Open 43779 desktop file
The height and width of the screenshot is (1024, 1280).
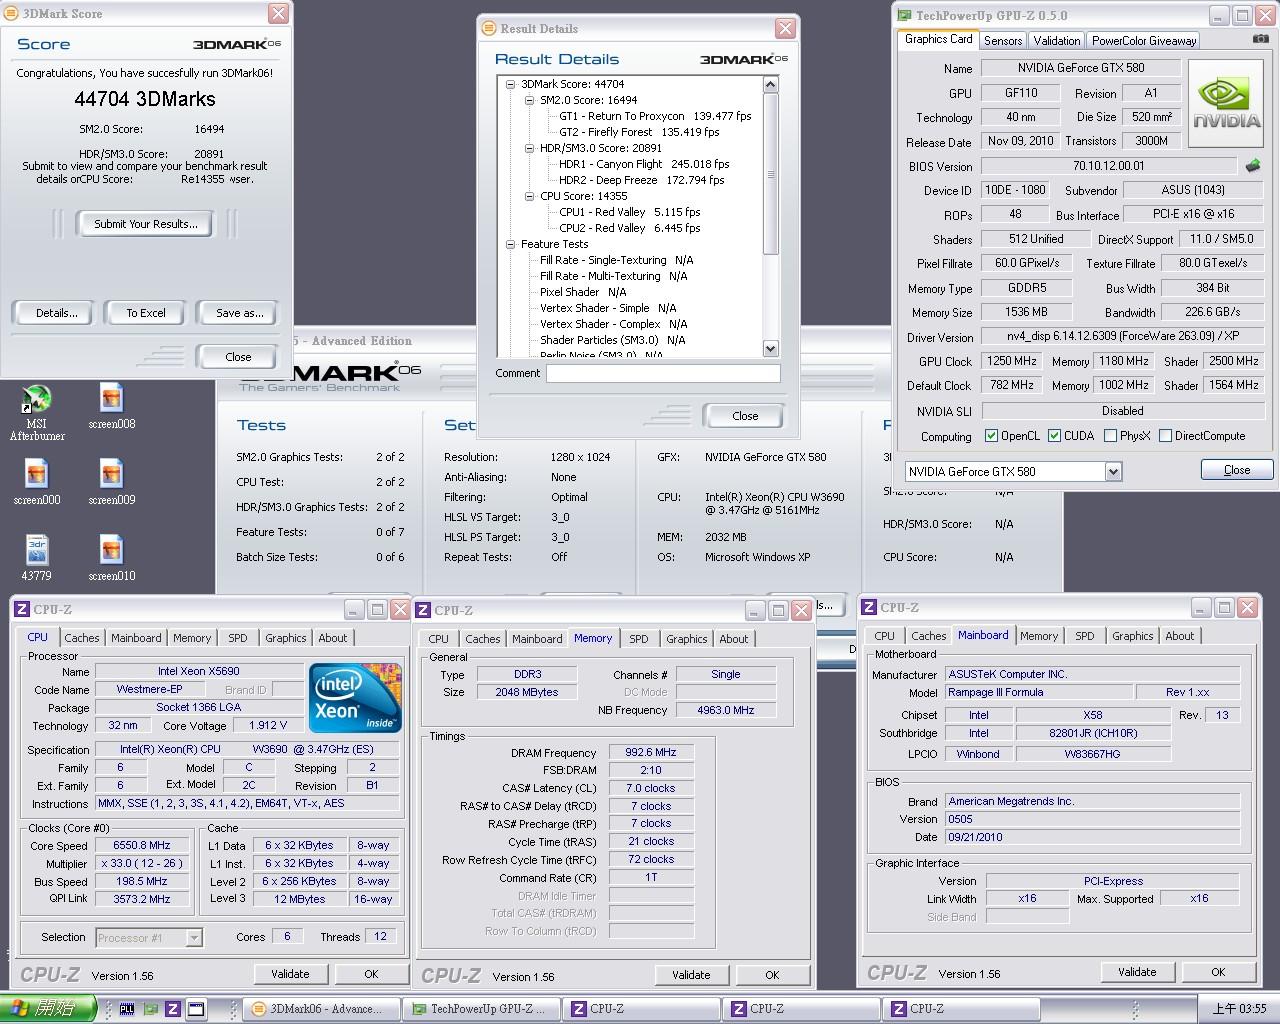[37, 559]
